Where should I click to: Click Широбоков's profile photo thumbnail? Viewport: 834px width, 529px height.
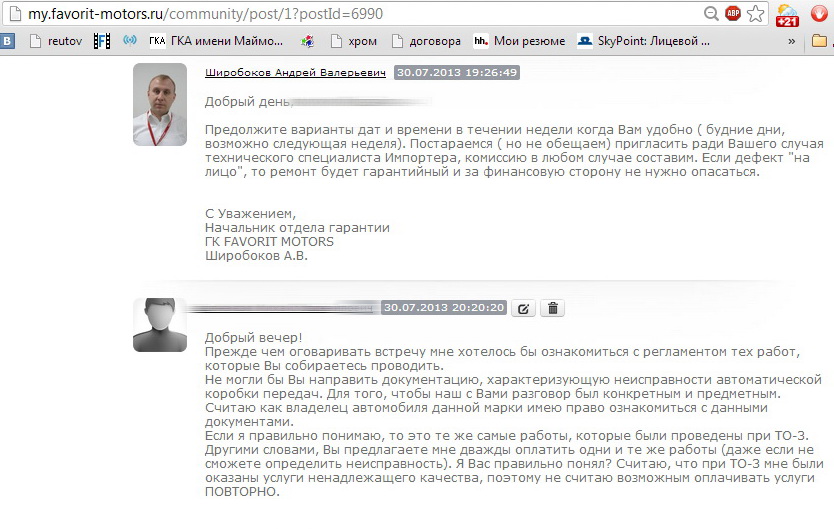pyautogui.click(x=160, y=104)
